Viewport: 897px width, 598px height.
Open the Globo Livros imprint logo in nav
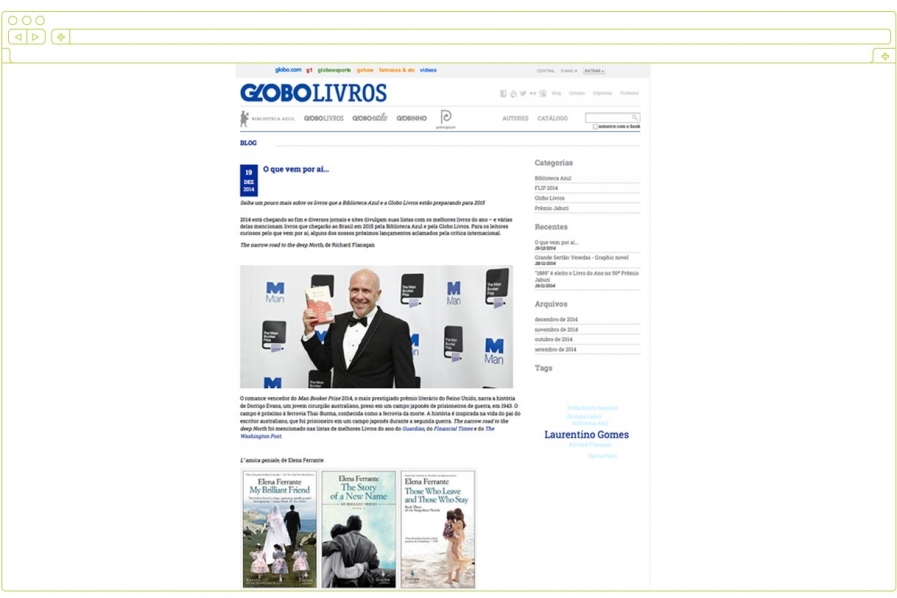324,118
